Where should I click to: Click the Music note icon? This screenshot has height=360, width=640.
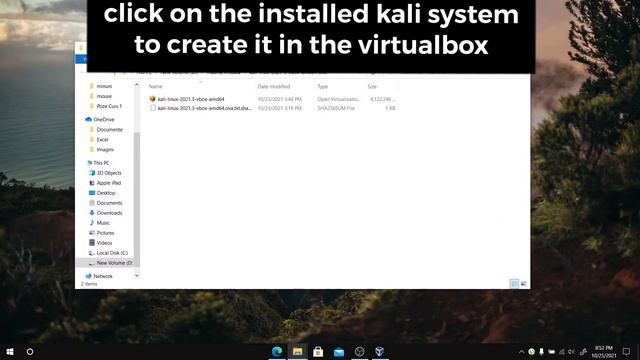tap(92, 223)
